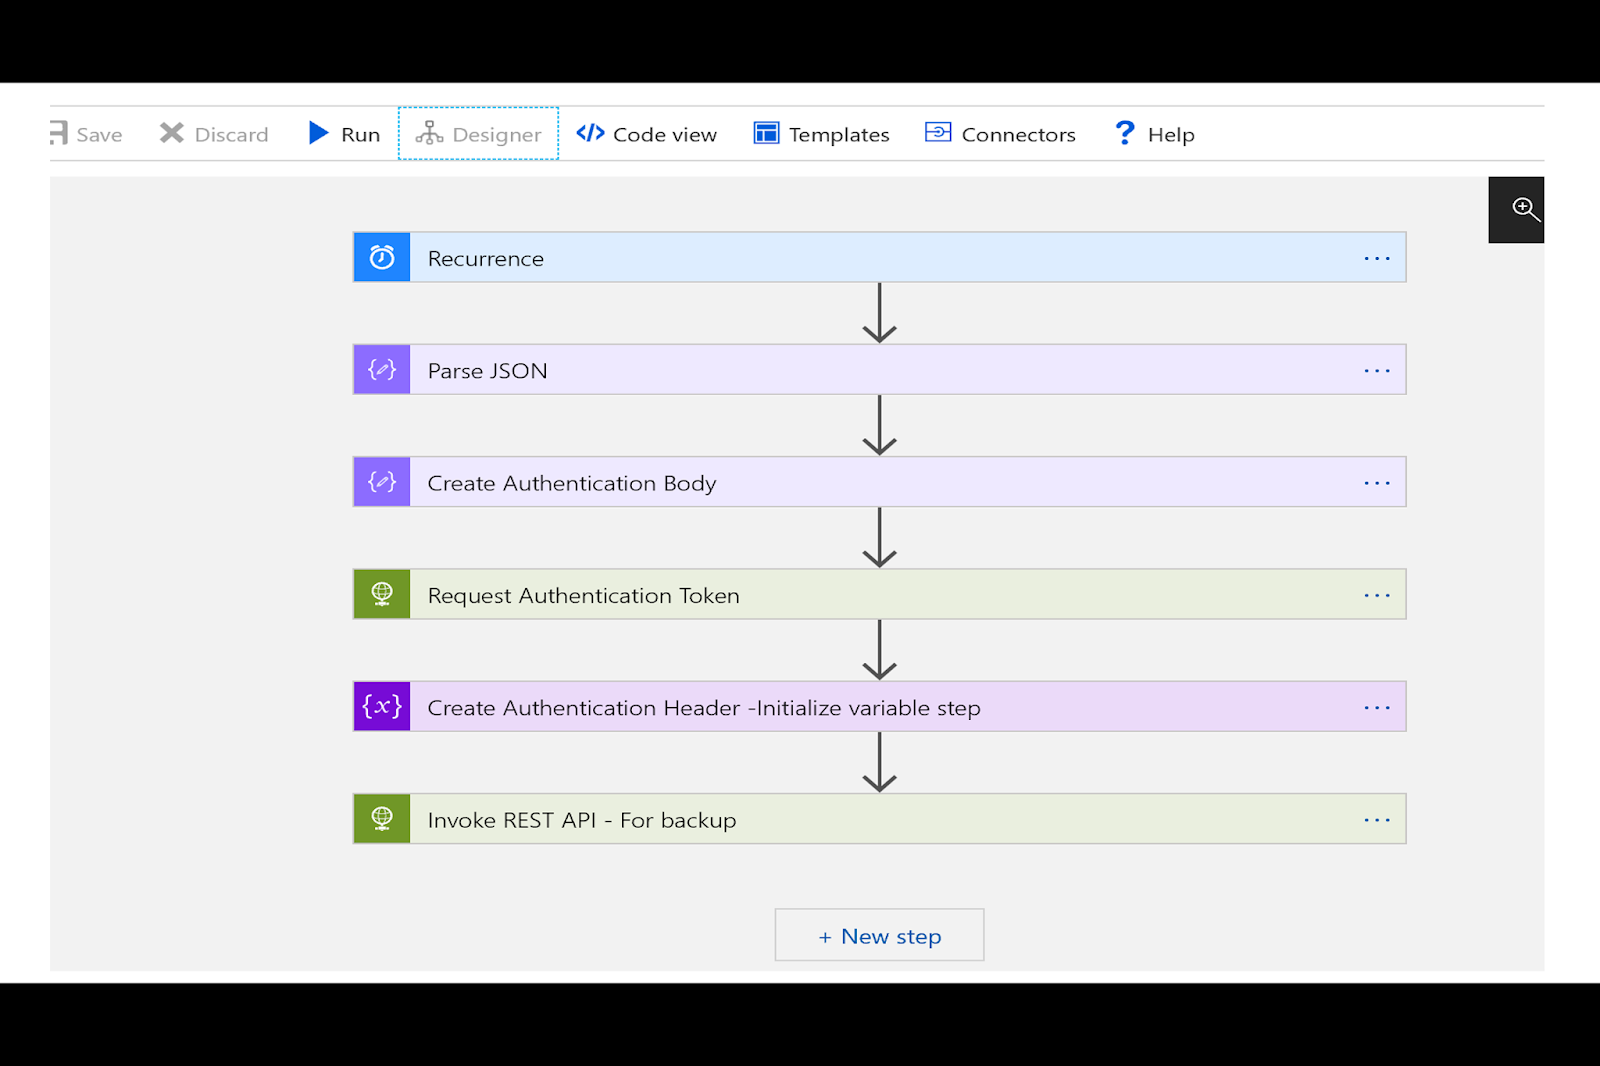
Task: Click the New step button
Action: [x=879, y=935]
